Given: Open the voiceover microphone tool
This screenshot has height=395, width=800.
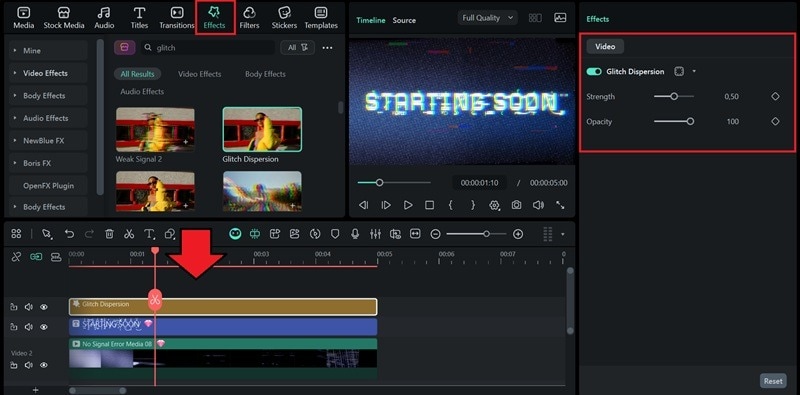Looking at the screenshot, I should (x=355, y=234).
